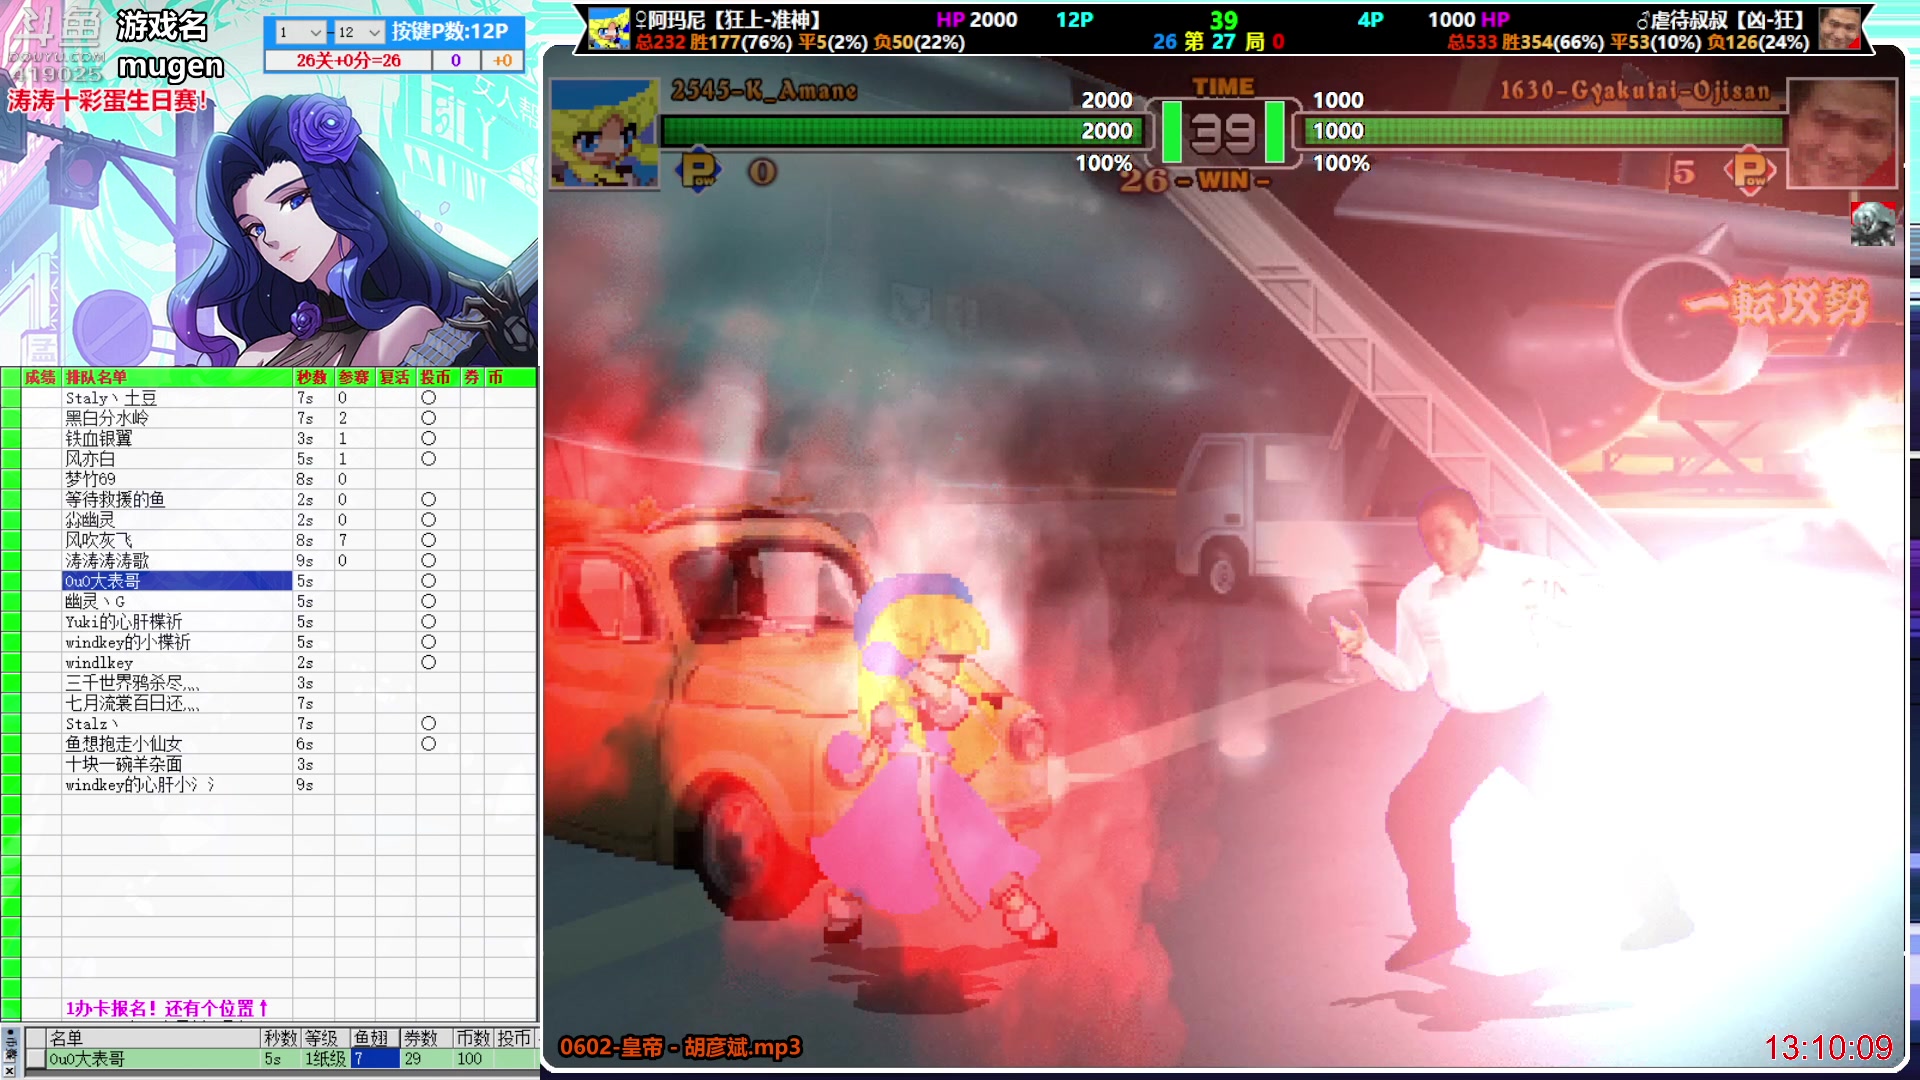Click the 1办卡报名 signup notice text
The height and width of the screenshot is (1080, 1920).
166,1008
